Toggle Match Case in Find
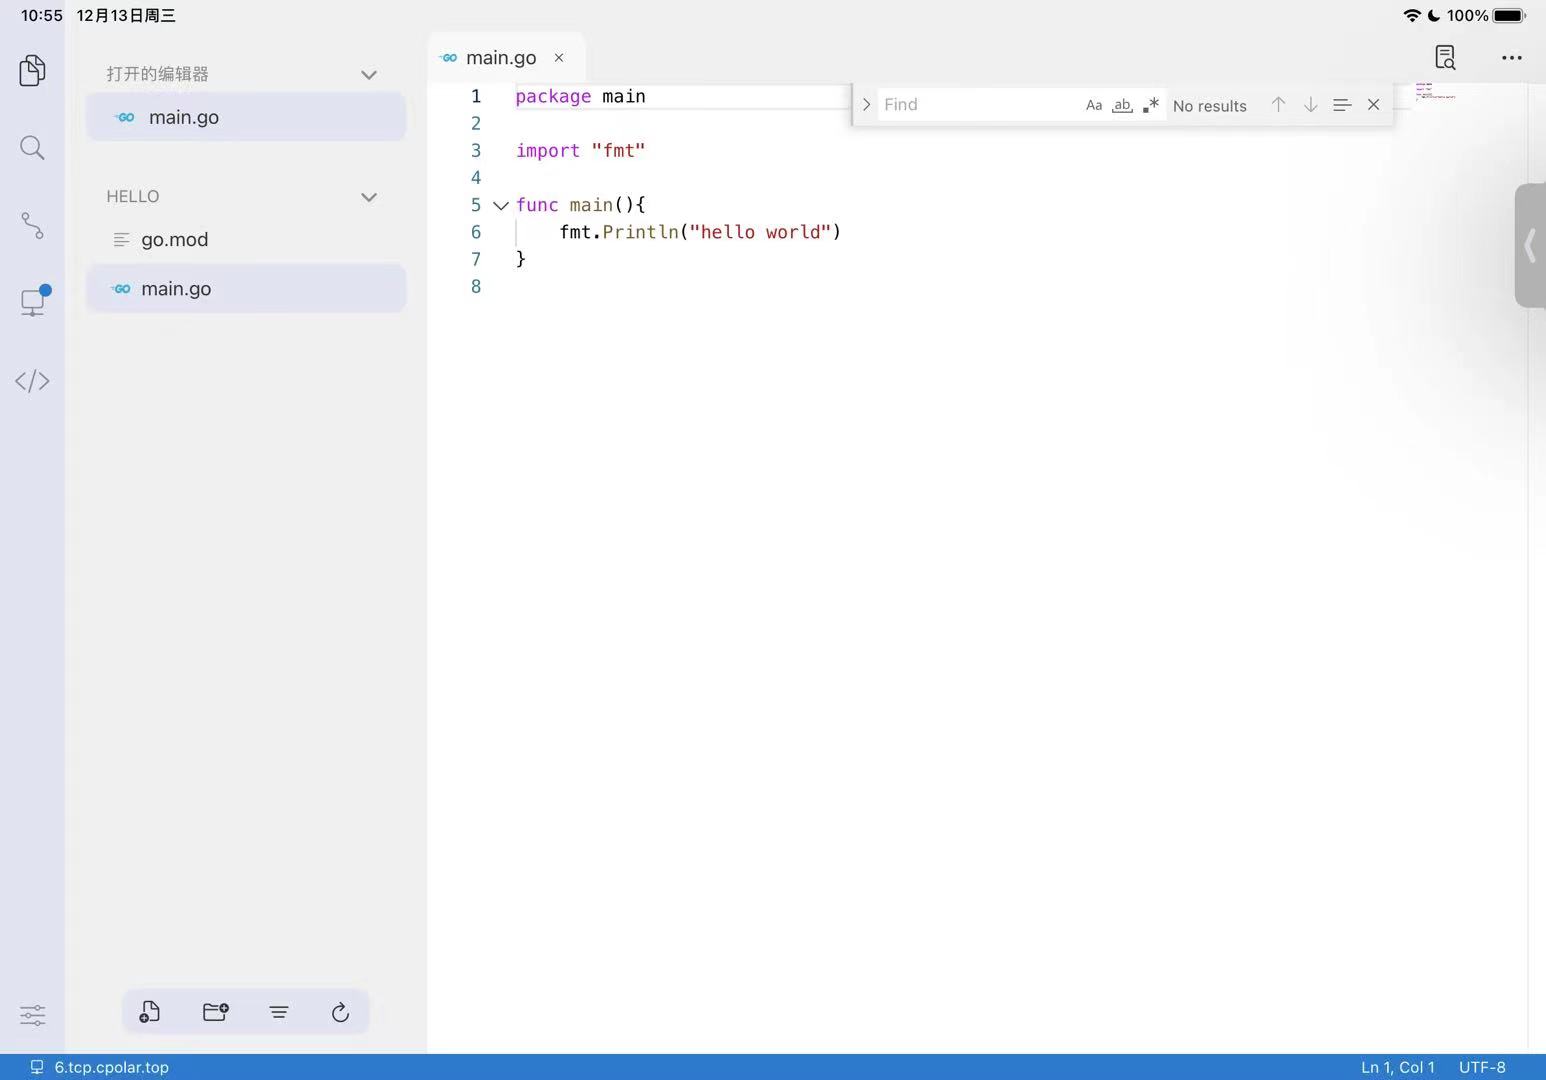The width and height of the screenshot is (1546, 1080). click(1094, 105)
